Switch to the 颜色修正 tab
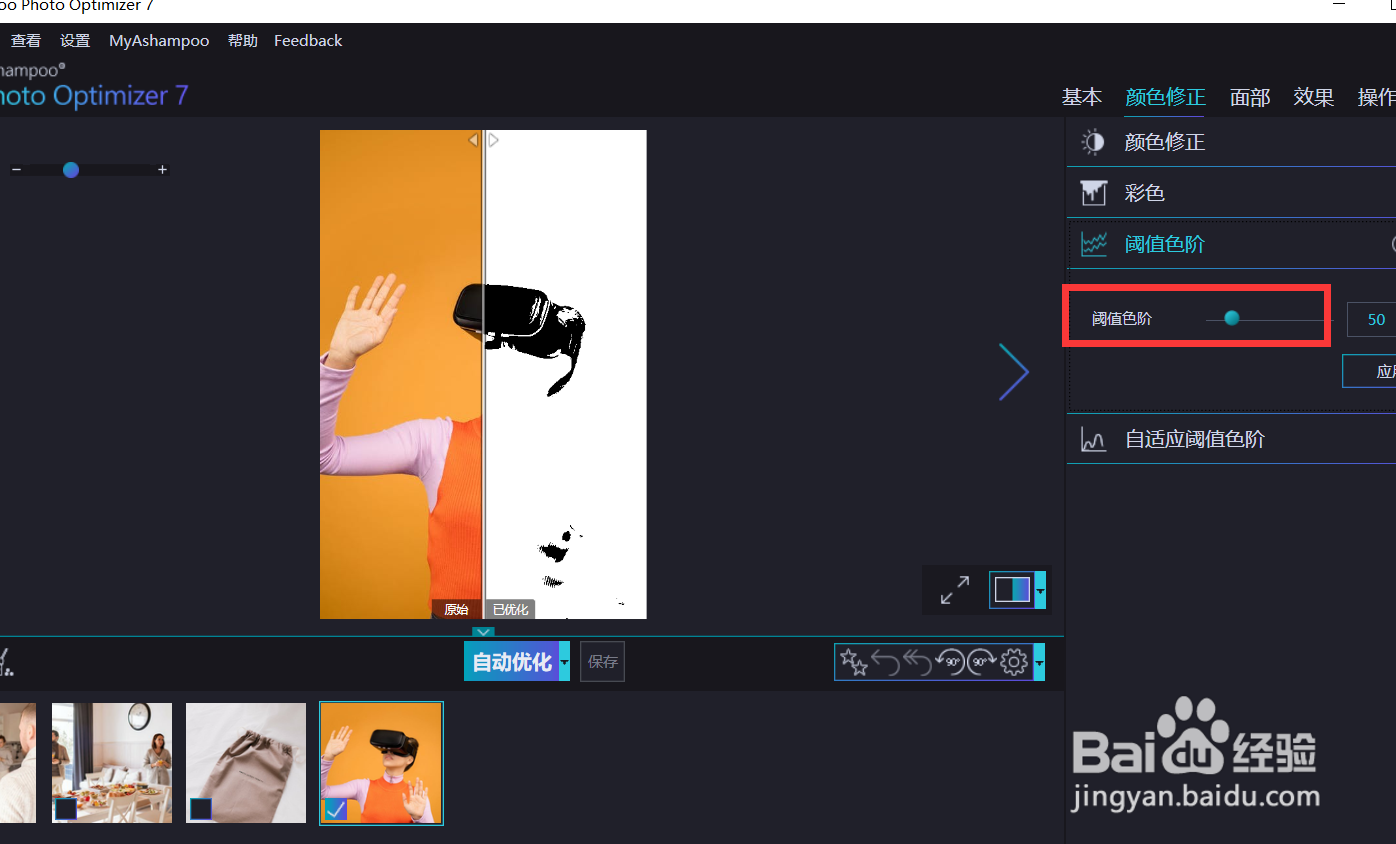Screen dimensions: 1396x844 1165,97
